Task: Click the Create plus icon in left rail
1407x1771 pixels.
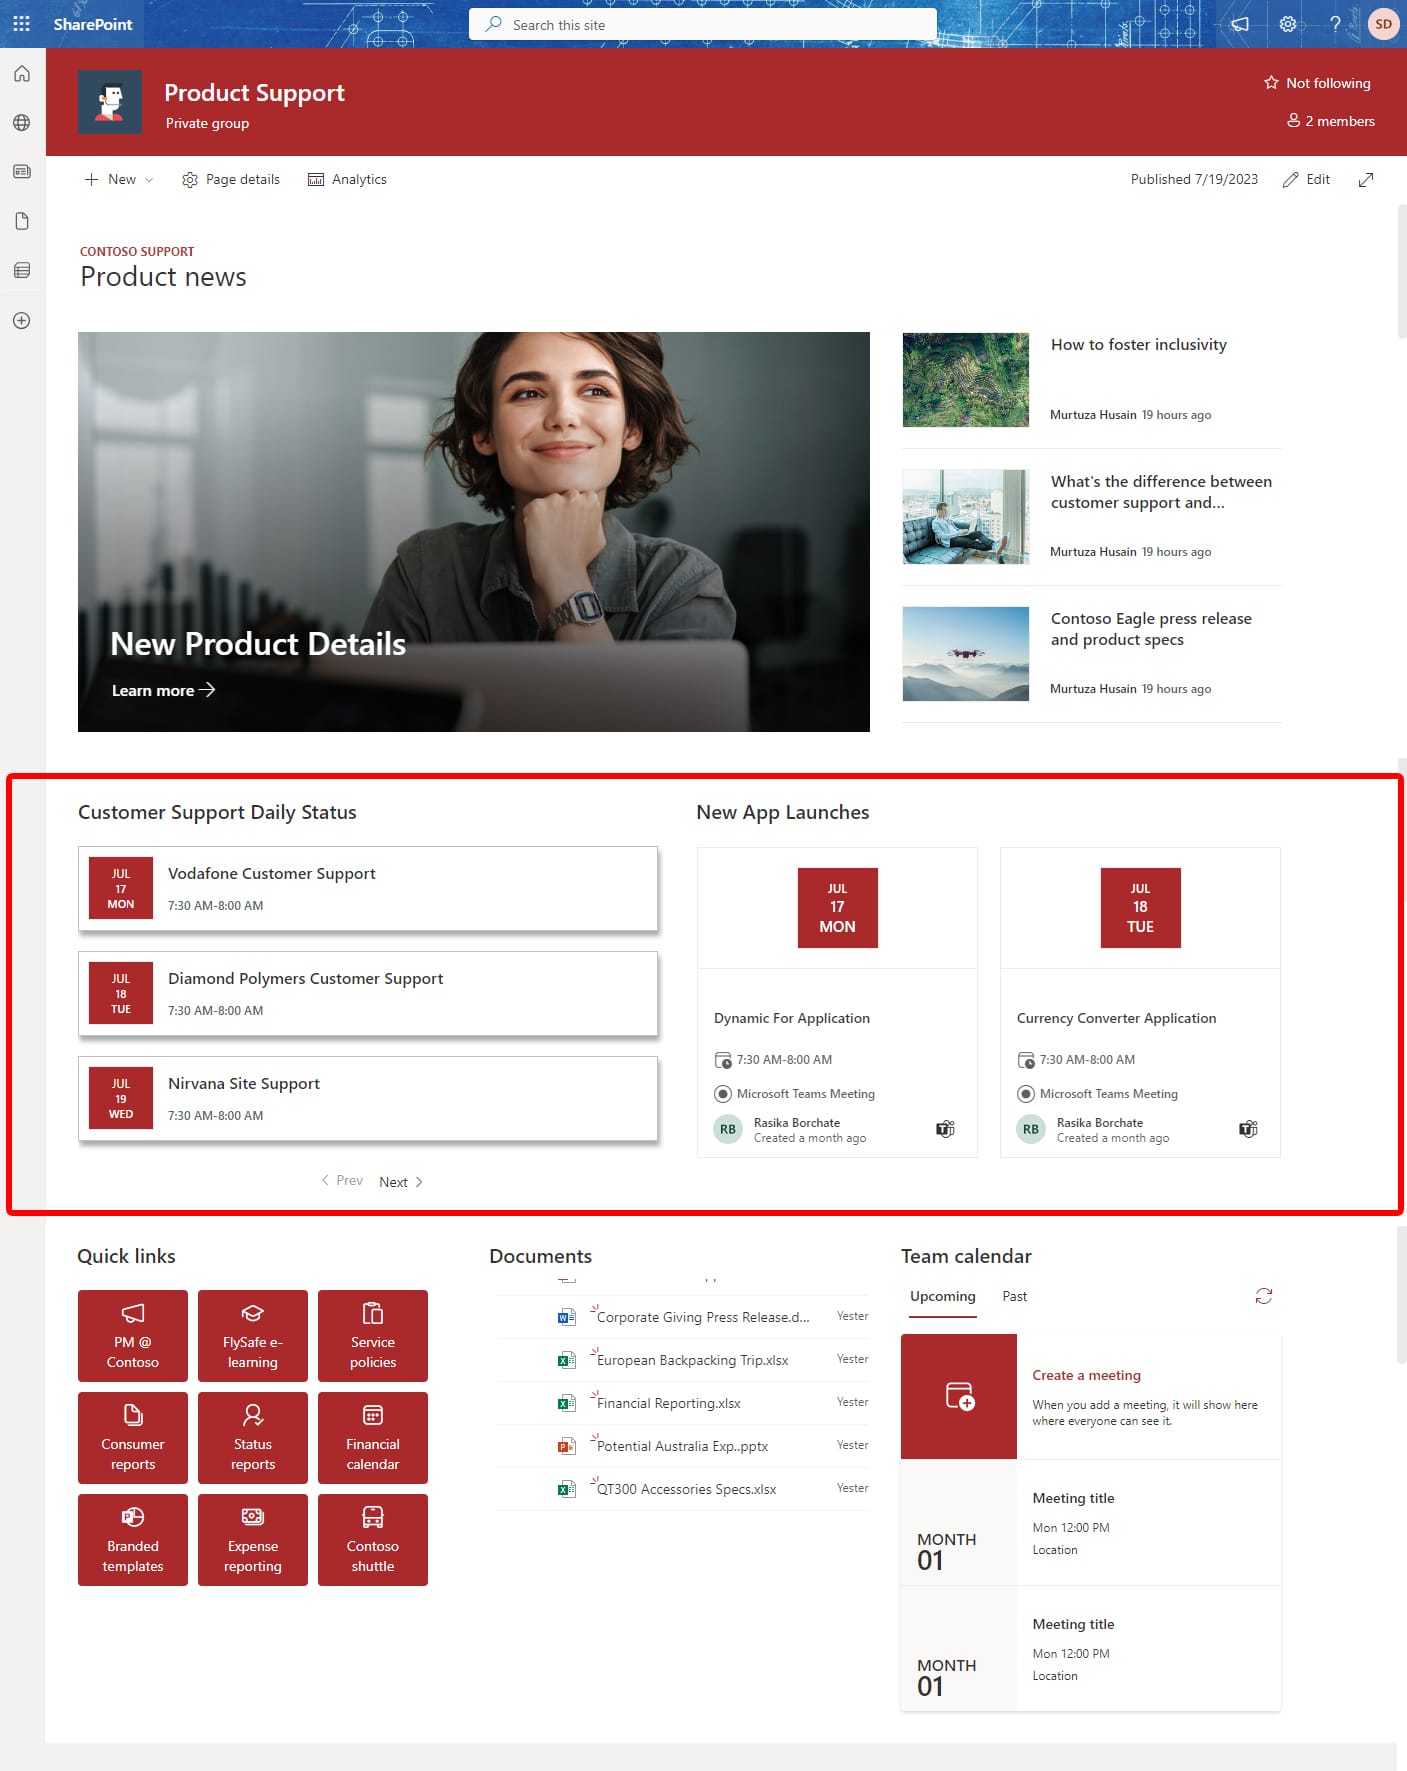Action: [x=22, y=320]
